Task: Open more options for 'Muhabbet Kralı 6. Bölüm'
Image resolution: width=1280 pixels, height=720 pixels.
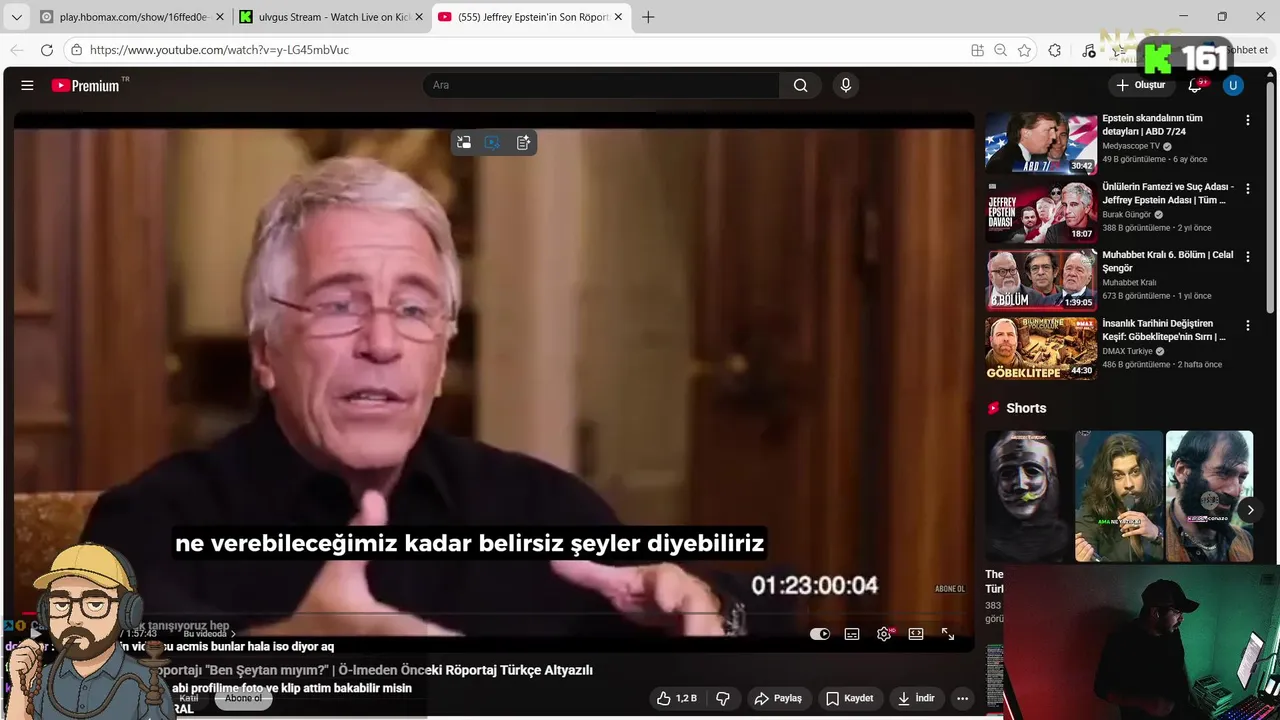Action: [1247, 257]
